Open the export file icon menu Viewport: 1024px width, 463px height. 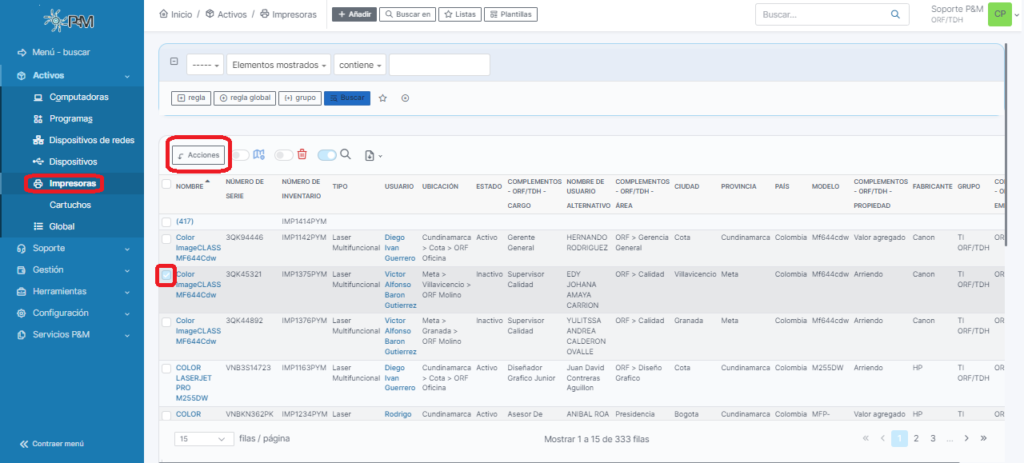pos(374,155)
